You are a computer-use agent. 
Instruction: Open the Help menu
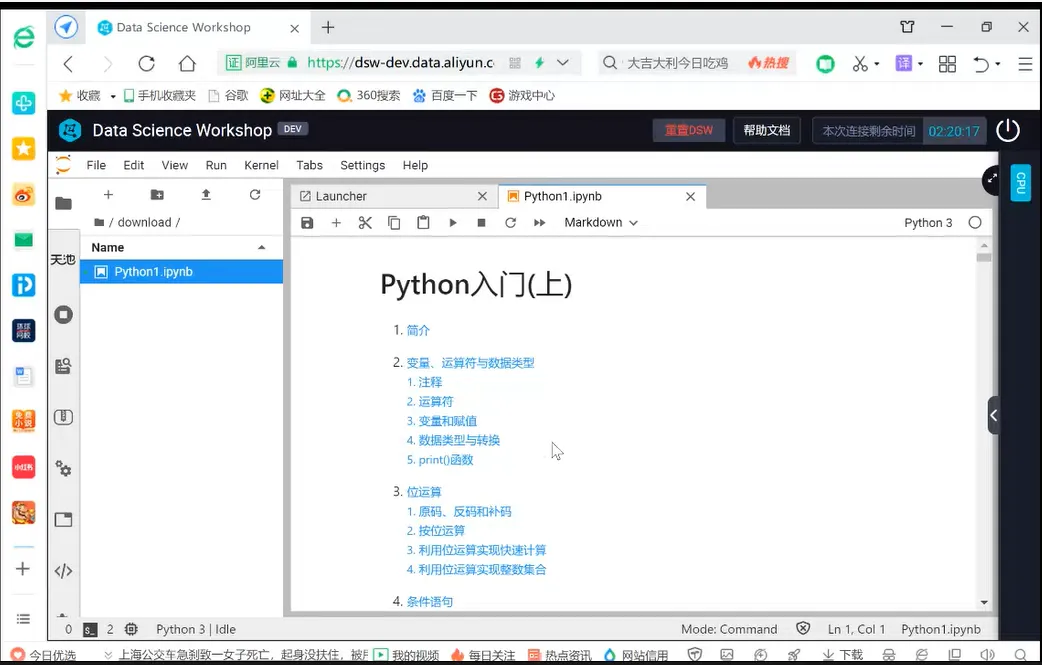tap(415, 165)
